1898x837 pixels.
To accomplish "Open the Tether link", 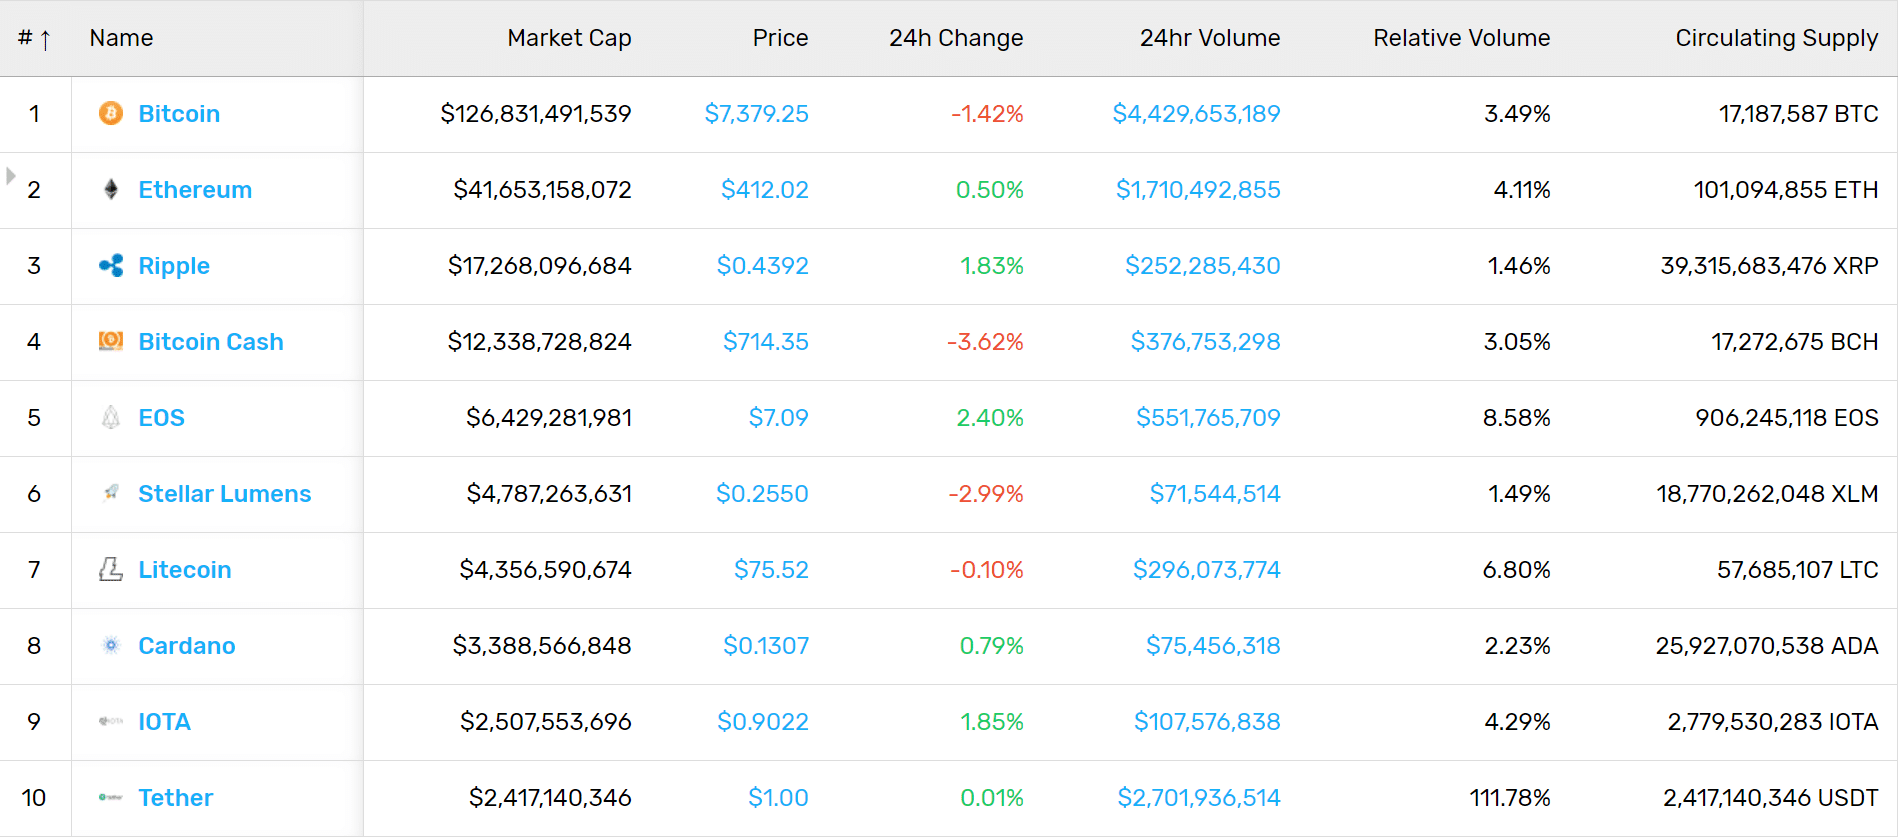I will click(x=176, y=798).
